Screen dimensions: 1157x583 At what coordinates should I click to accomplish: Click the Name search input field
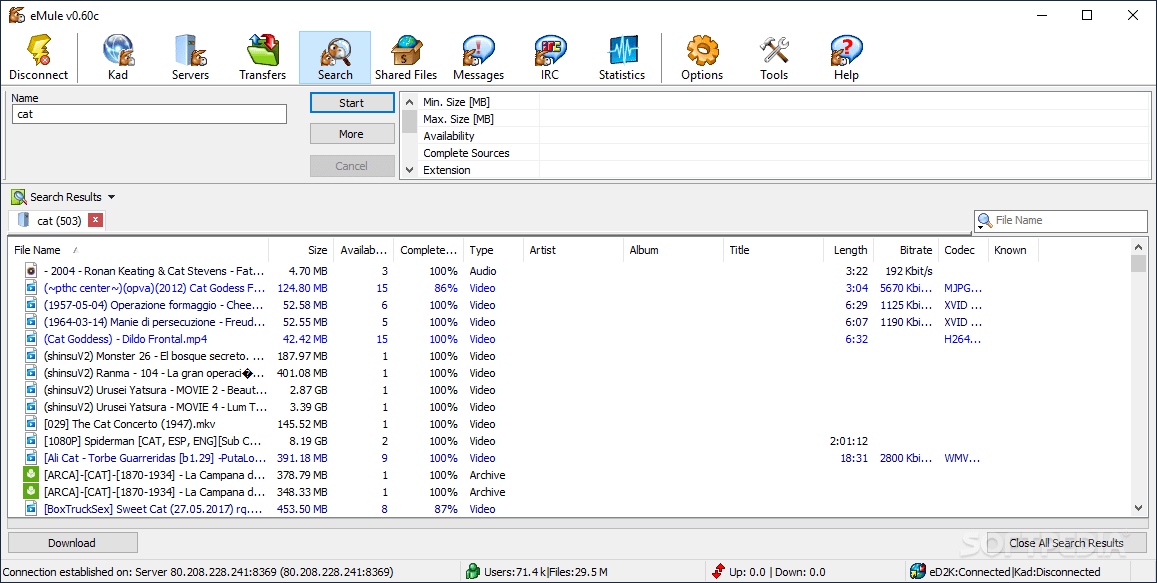(149, 114)
